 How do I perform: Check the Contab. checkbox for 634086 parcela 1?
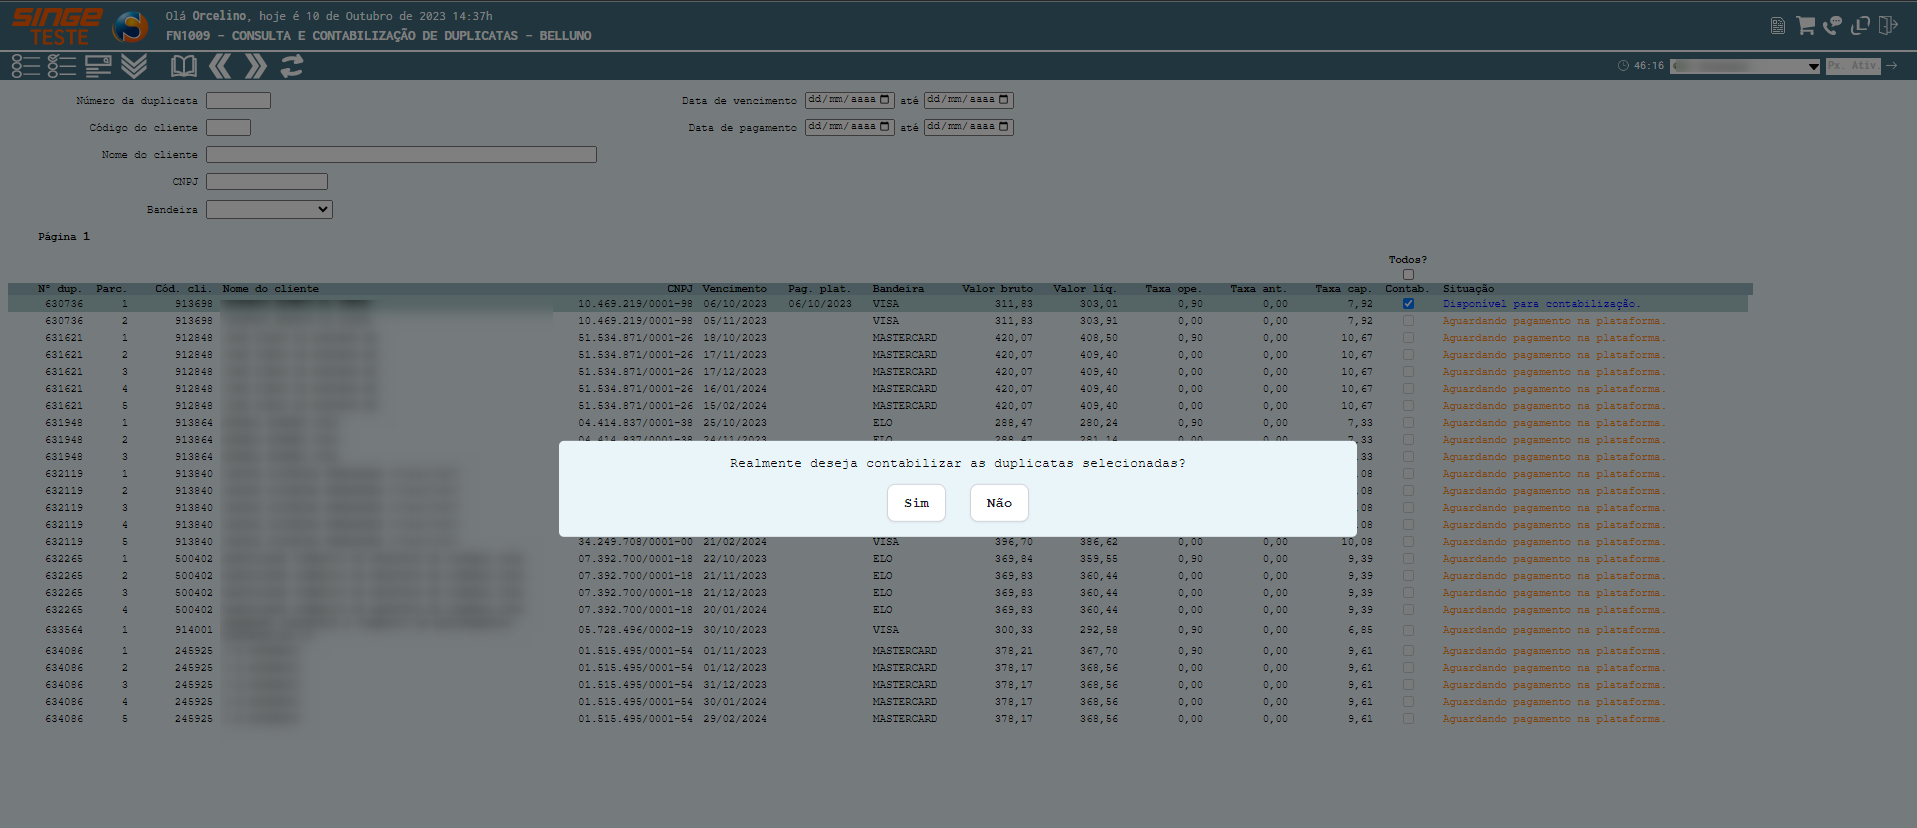[1408, 651]
